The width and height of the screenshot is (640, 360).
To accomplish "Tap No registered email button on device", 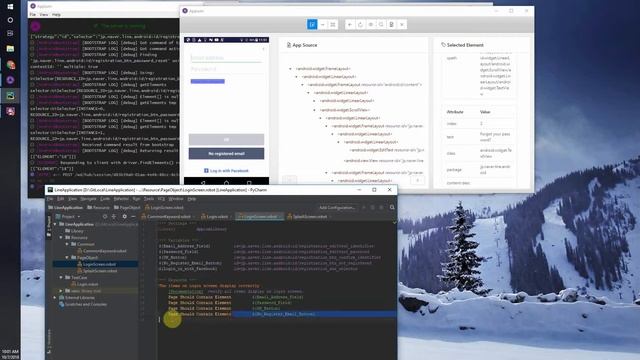I will tap(226, 153).
